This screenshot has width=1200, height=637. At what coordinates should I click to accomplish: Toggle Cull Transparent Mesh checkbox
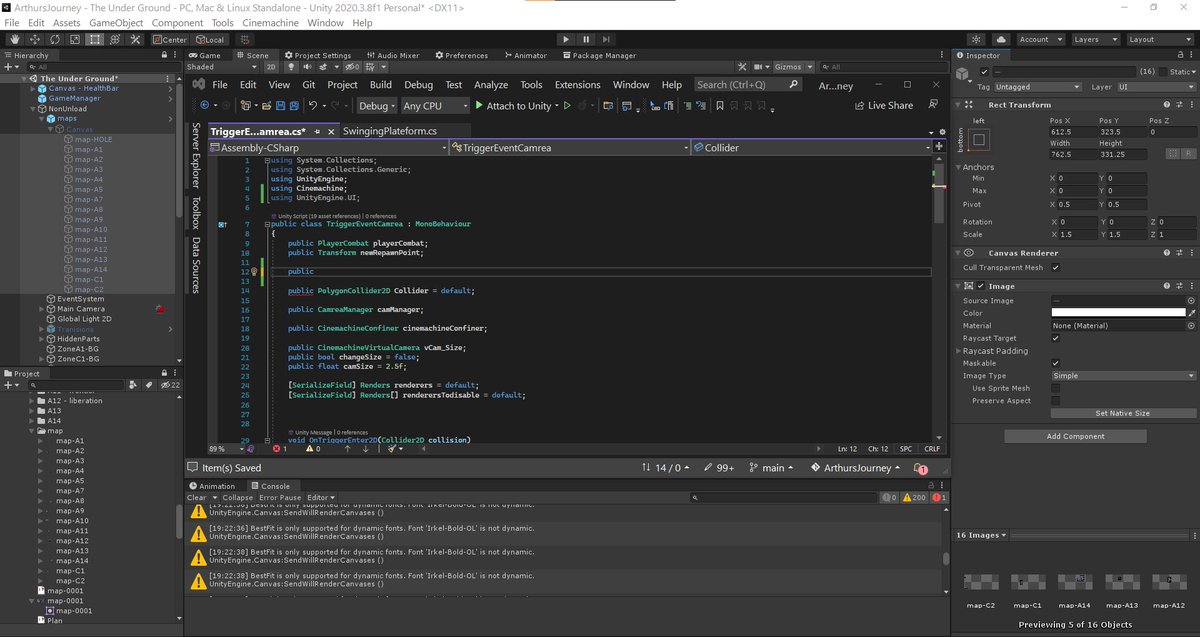(1056, 268)
